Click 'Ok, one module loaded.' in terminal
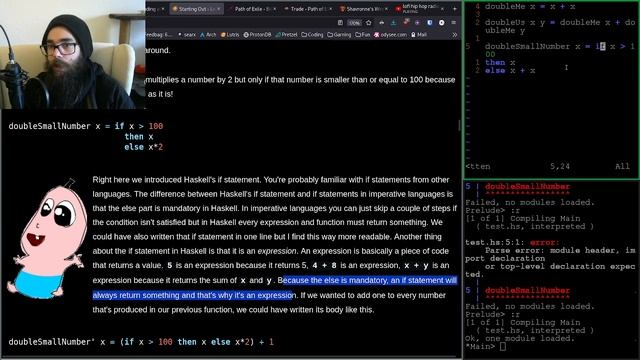Screen dimensions: 640x360 click(x=520, y=339)
